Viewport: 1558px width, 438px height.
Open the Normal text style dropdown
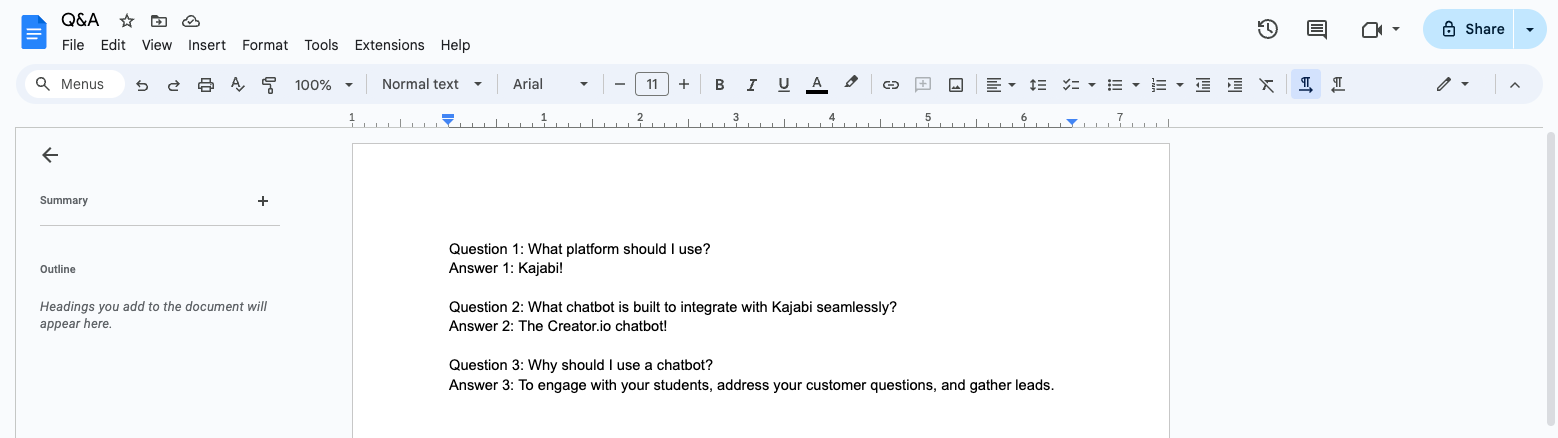coord(432,85)
